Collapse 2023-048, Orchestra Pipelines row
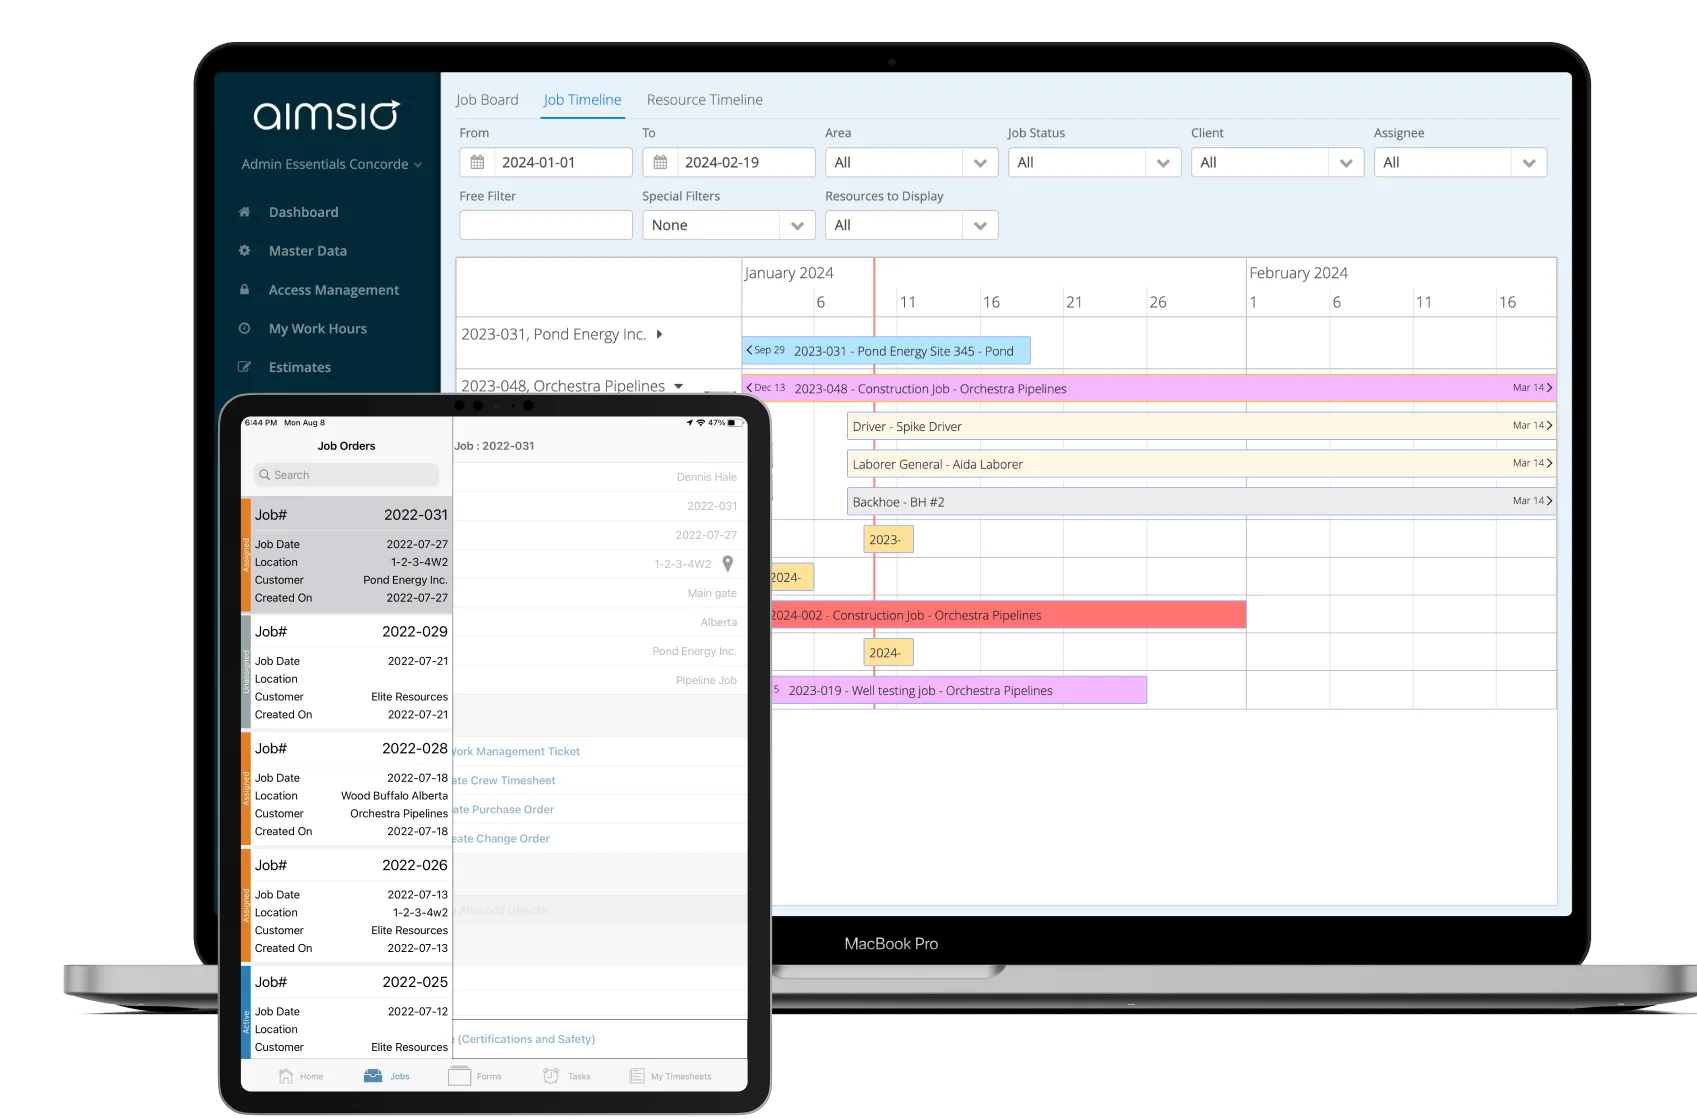Image resolution: width=1697 pixels, height=1118 pixels. coord(679,386)
